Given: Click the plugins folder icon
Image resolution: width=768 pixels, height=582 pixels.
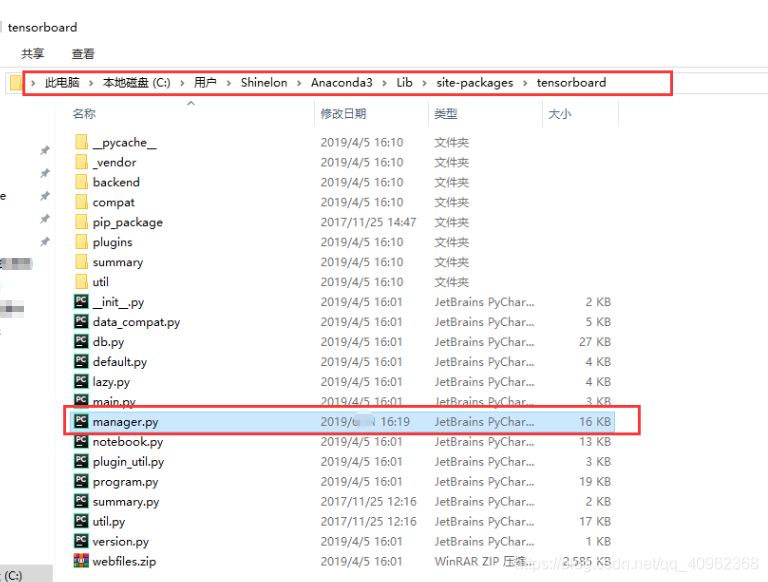Looking at the screenshot, I should [81, 242].
